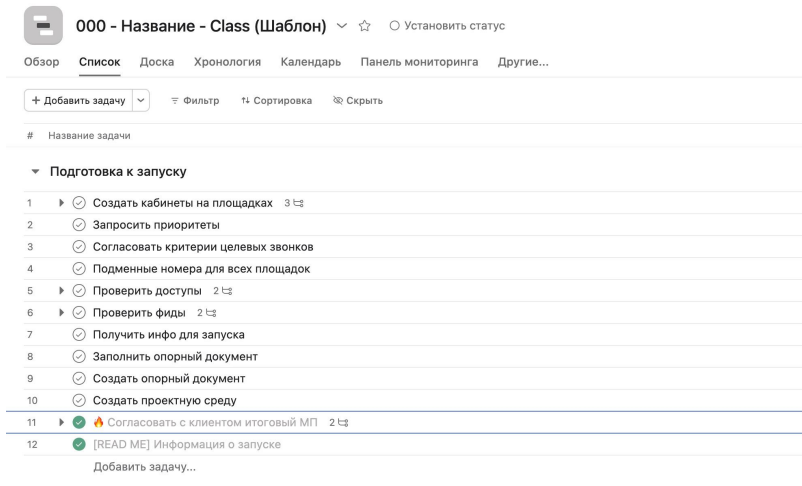The width and height of the screenshot is (802, 486).
Task: Open subtasks icon for Создать кабинеты на площадках
Action: point(298,203)
